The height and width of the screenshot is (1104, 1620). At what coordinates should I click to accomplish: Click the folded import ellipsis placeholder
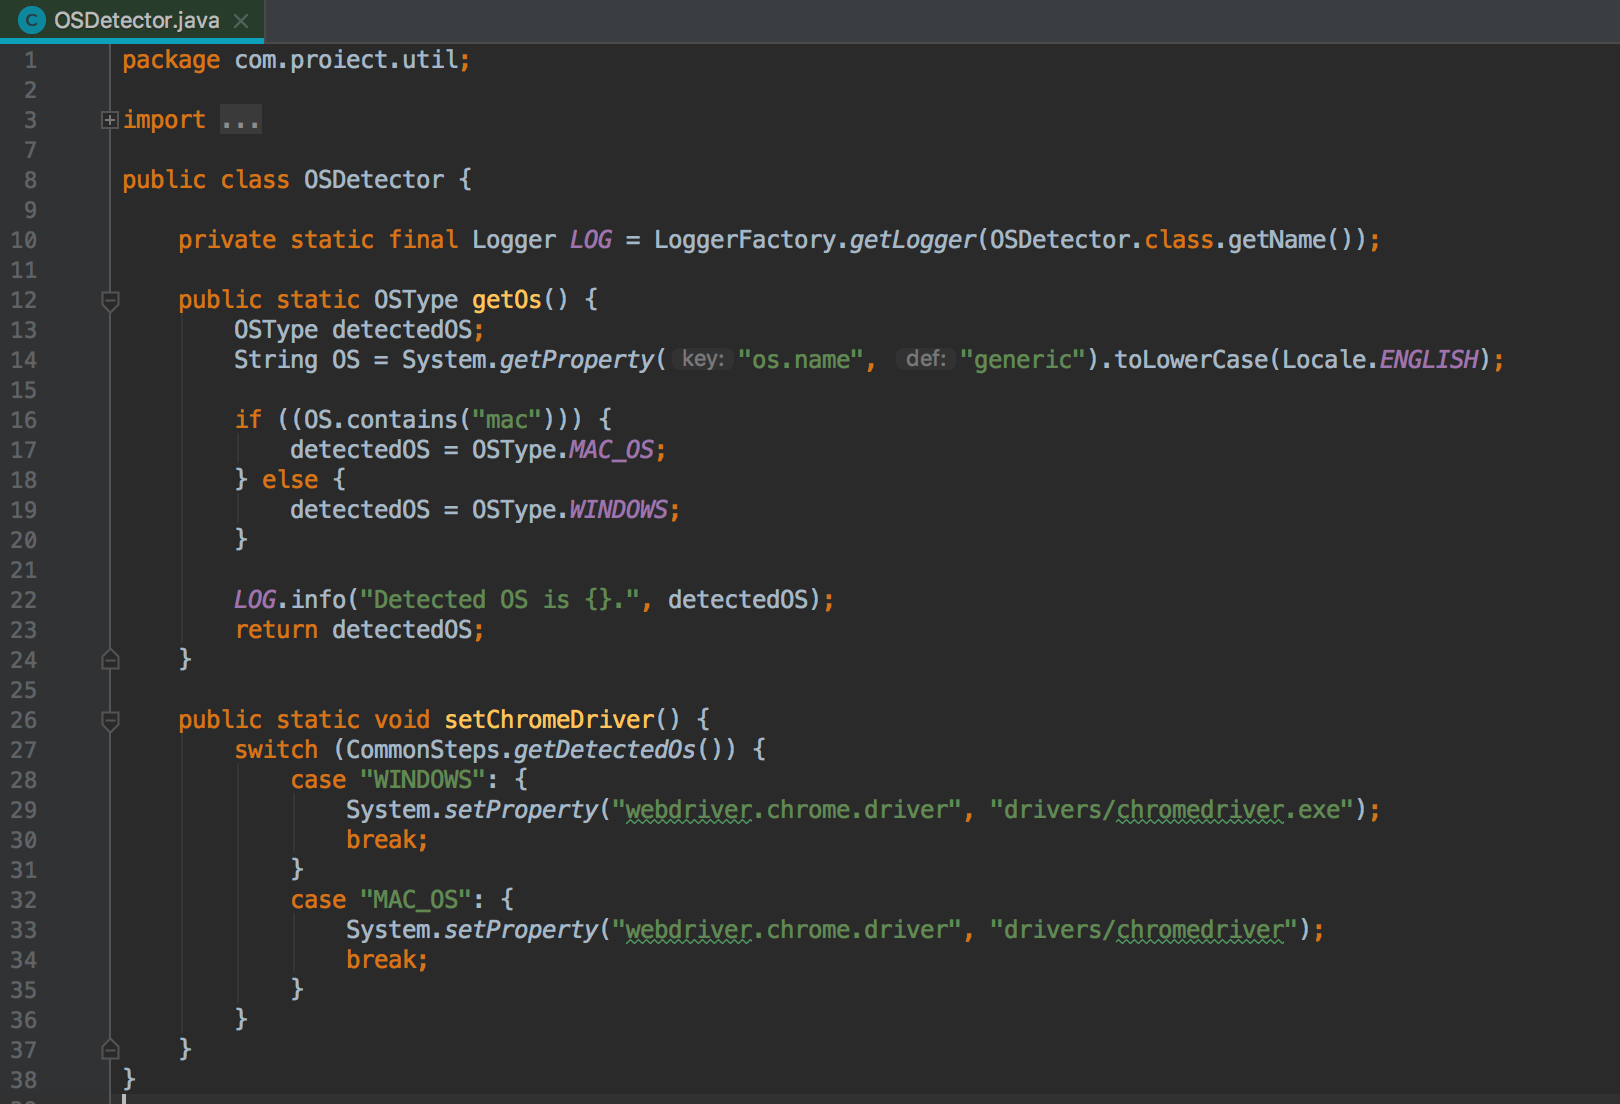(x=241, y=120)
